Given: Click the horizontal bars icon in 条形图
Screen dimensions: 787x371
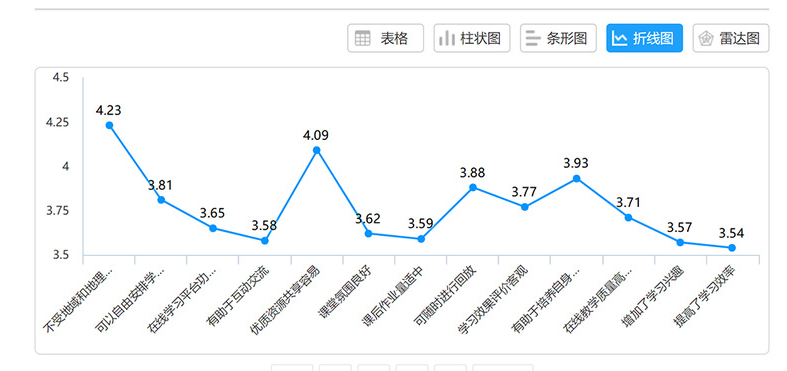Looking at the screenshot, I should click(533, 39).
